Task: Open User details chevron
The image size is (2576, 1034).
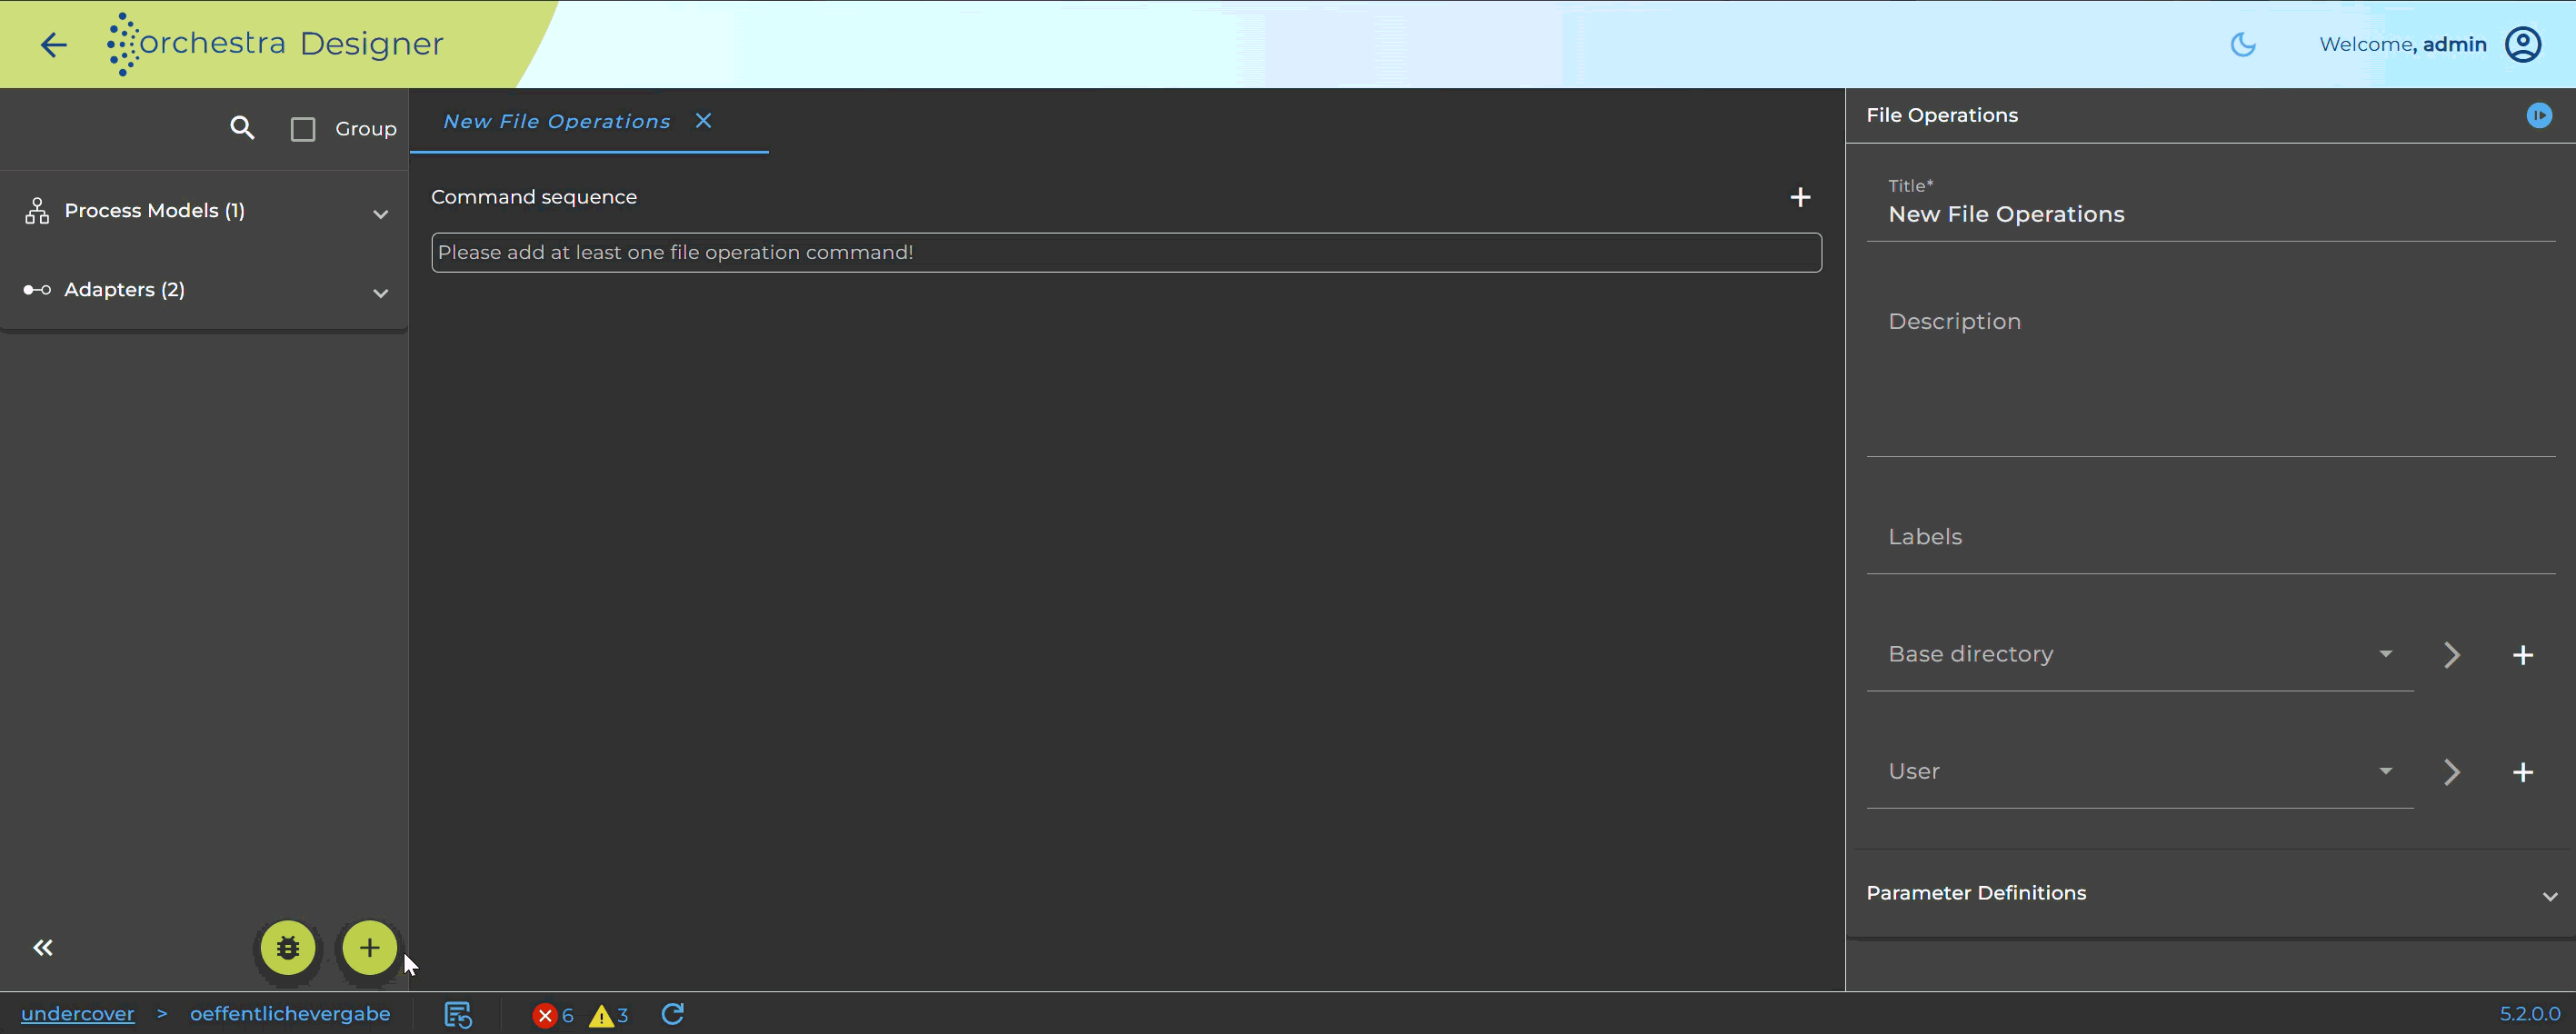Action: click(2451, 772)
